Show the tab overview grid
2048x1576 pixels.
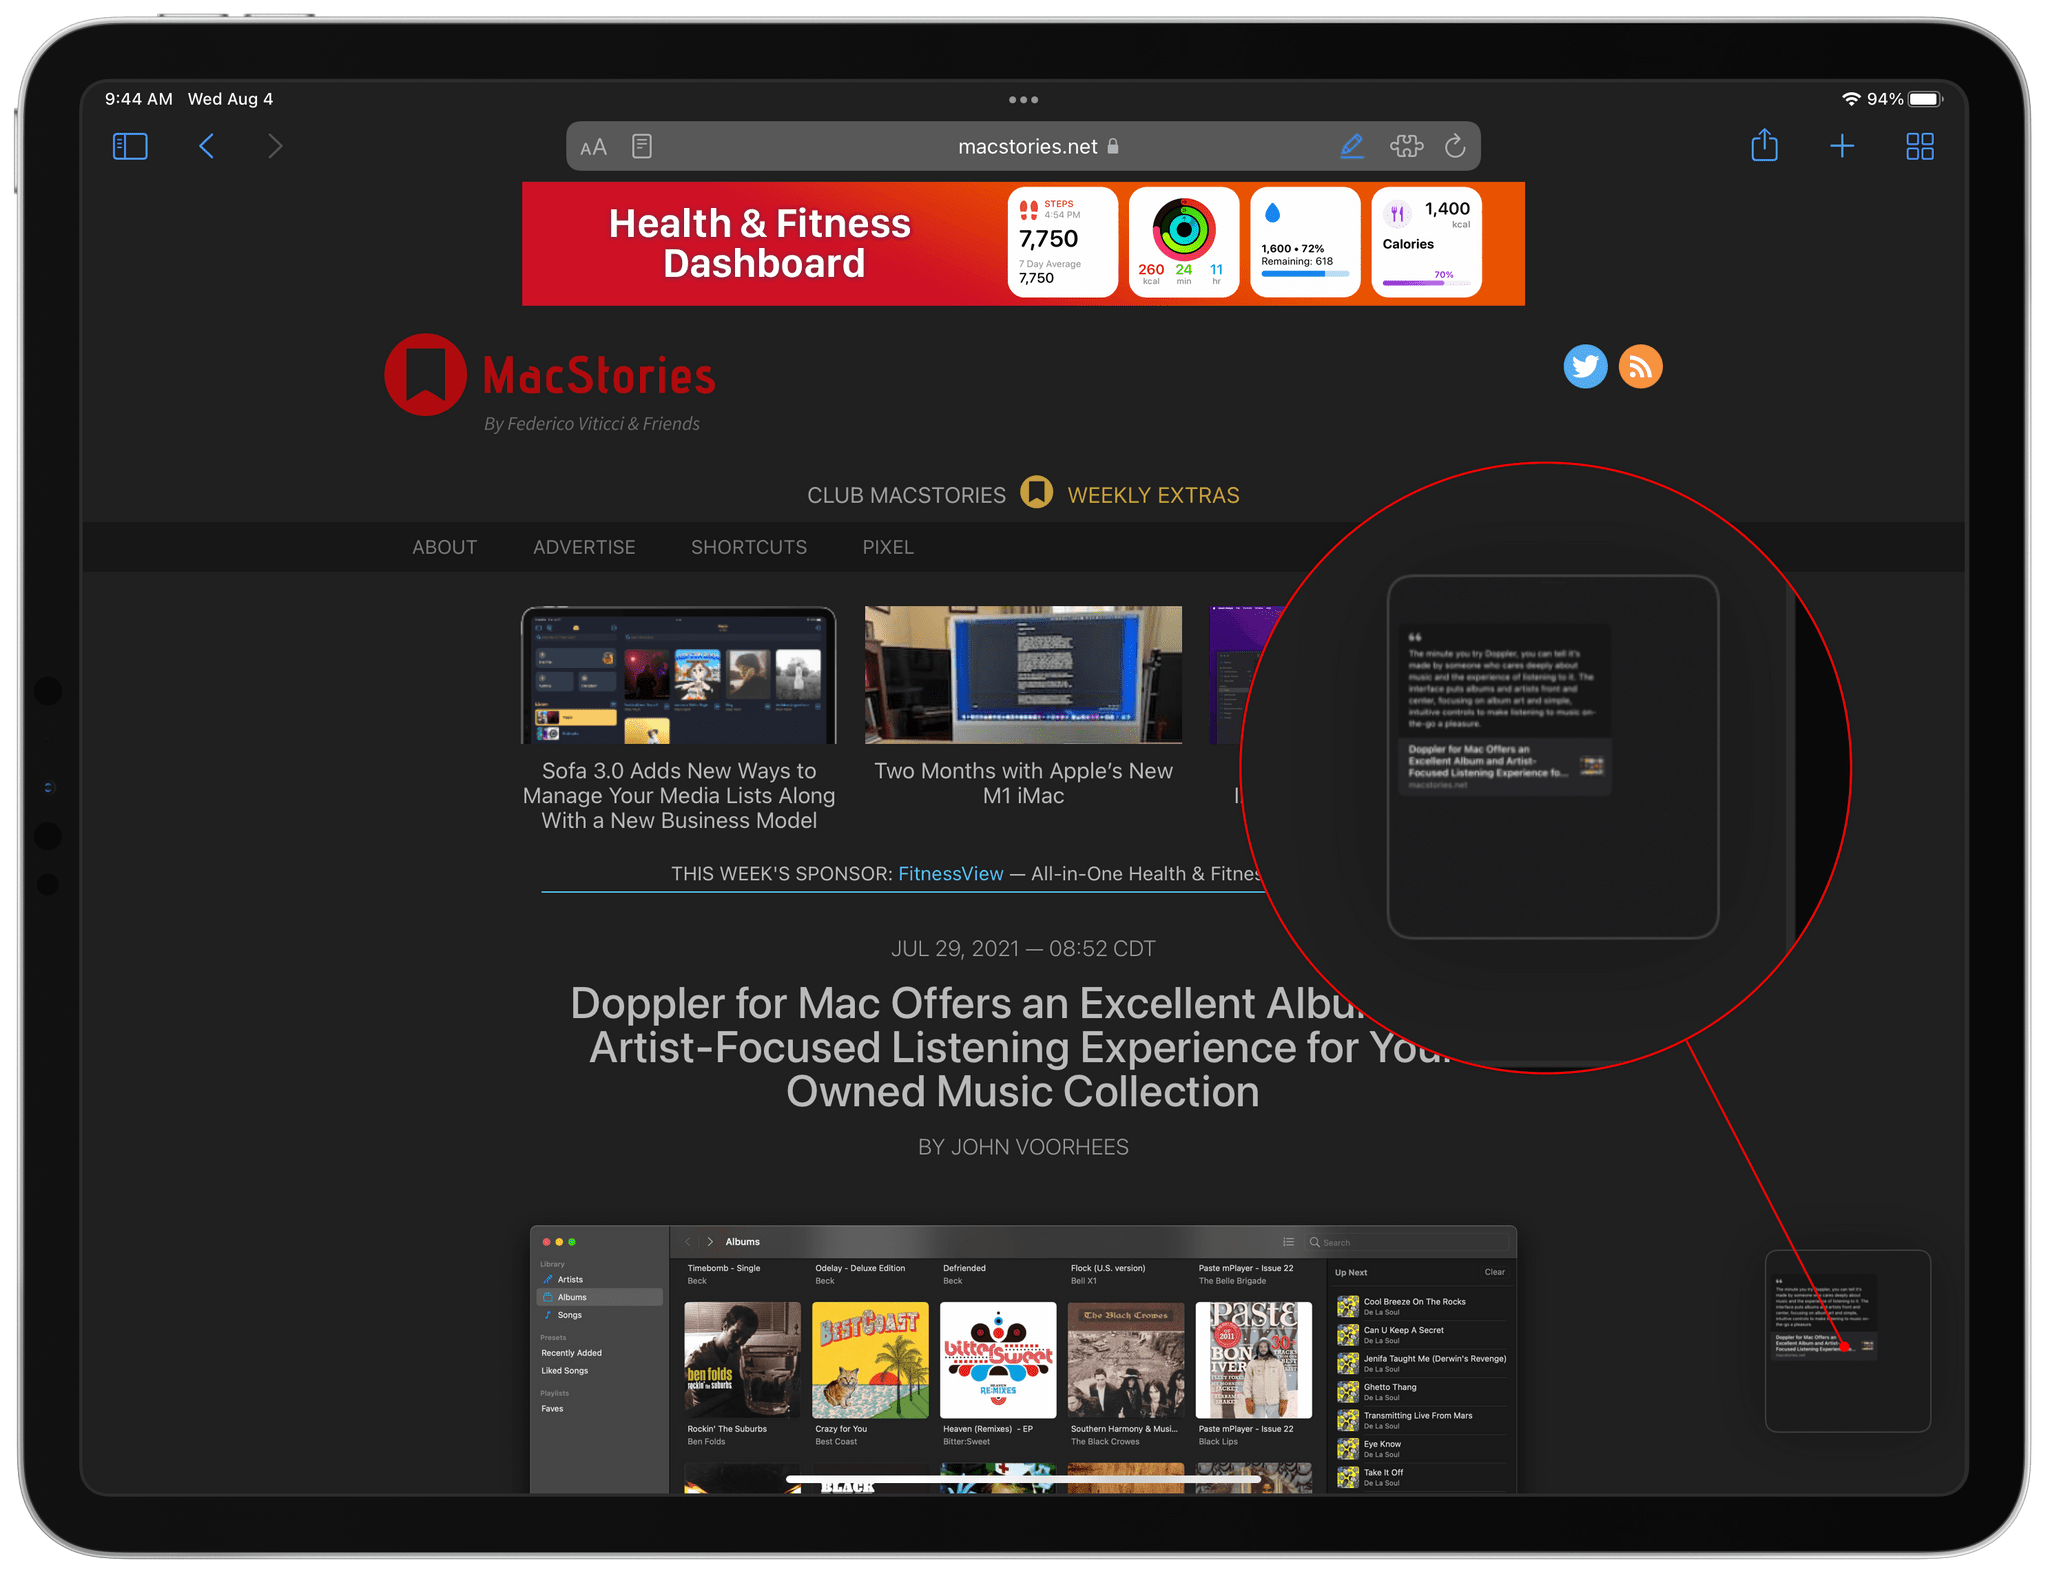[x=1920, y=147]
